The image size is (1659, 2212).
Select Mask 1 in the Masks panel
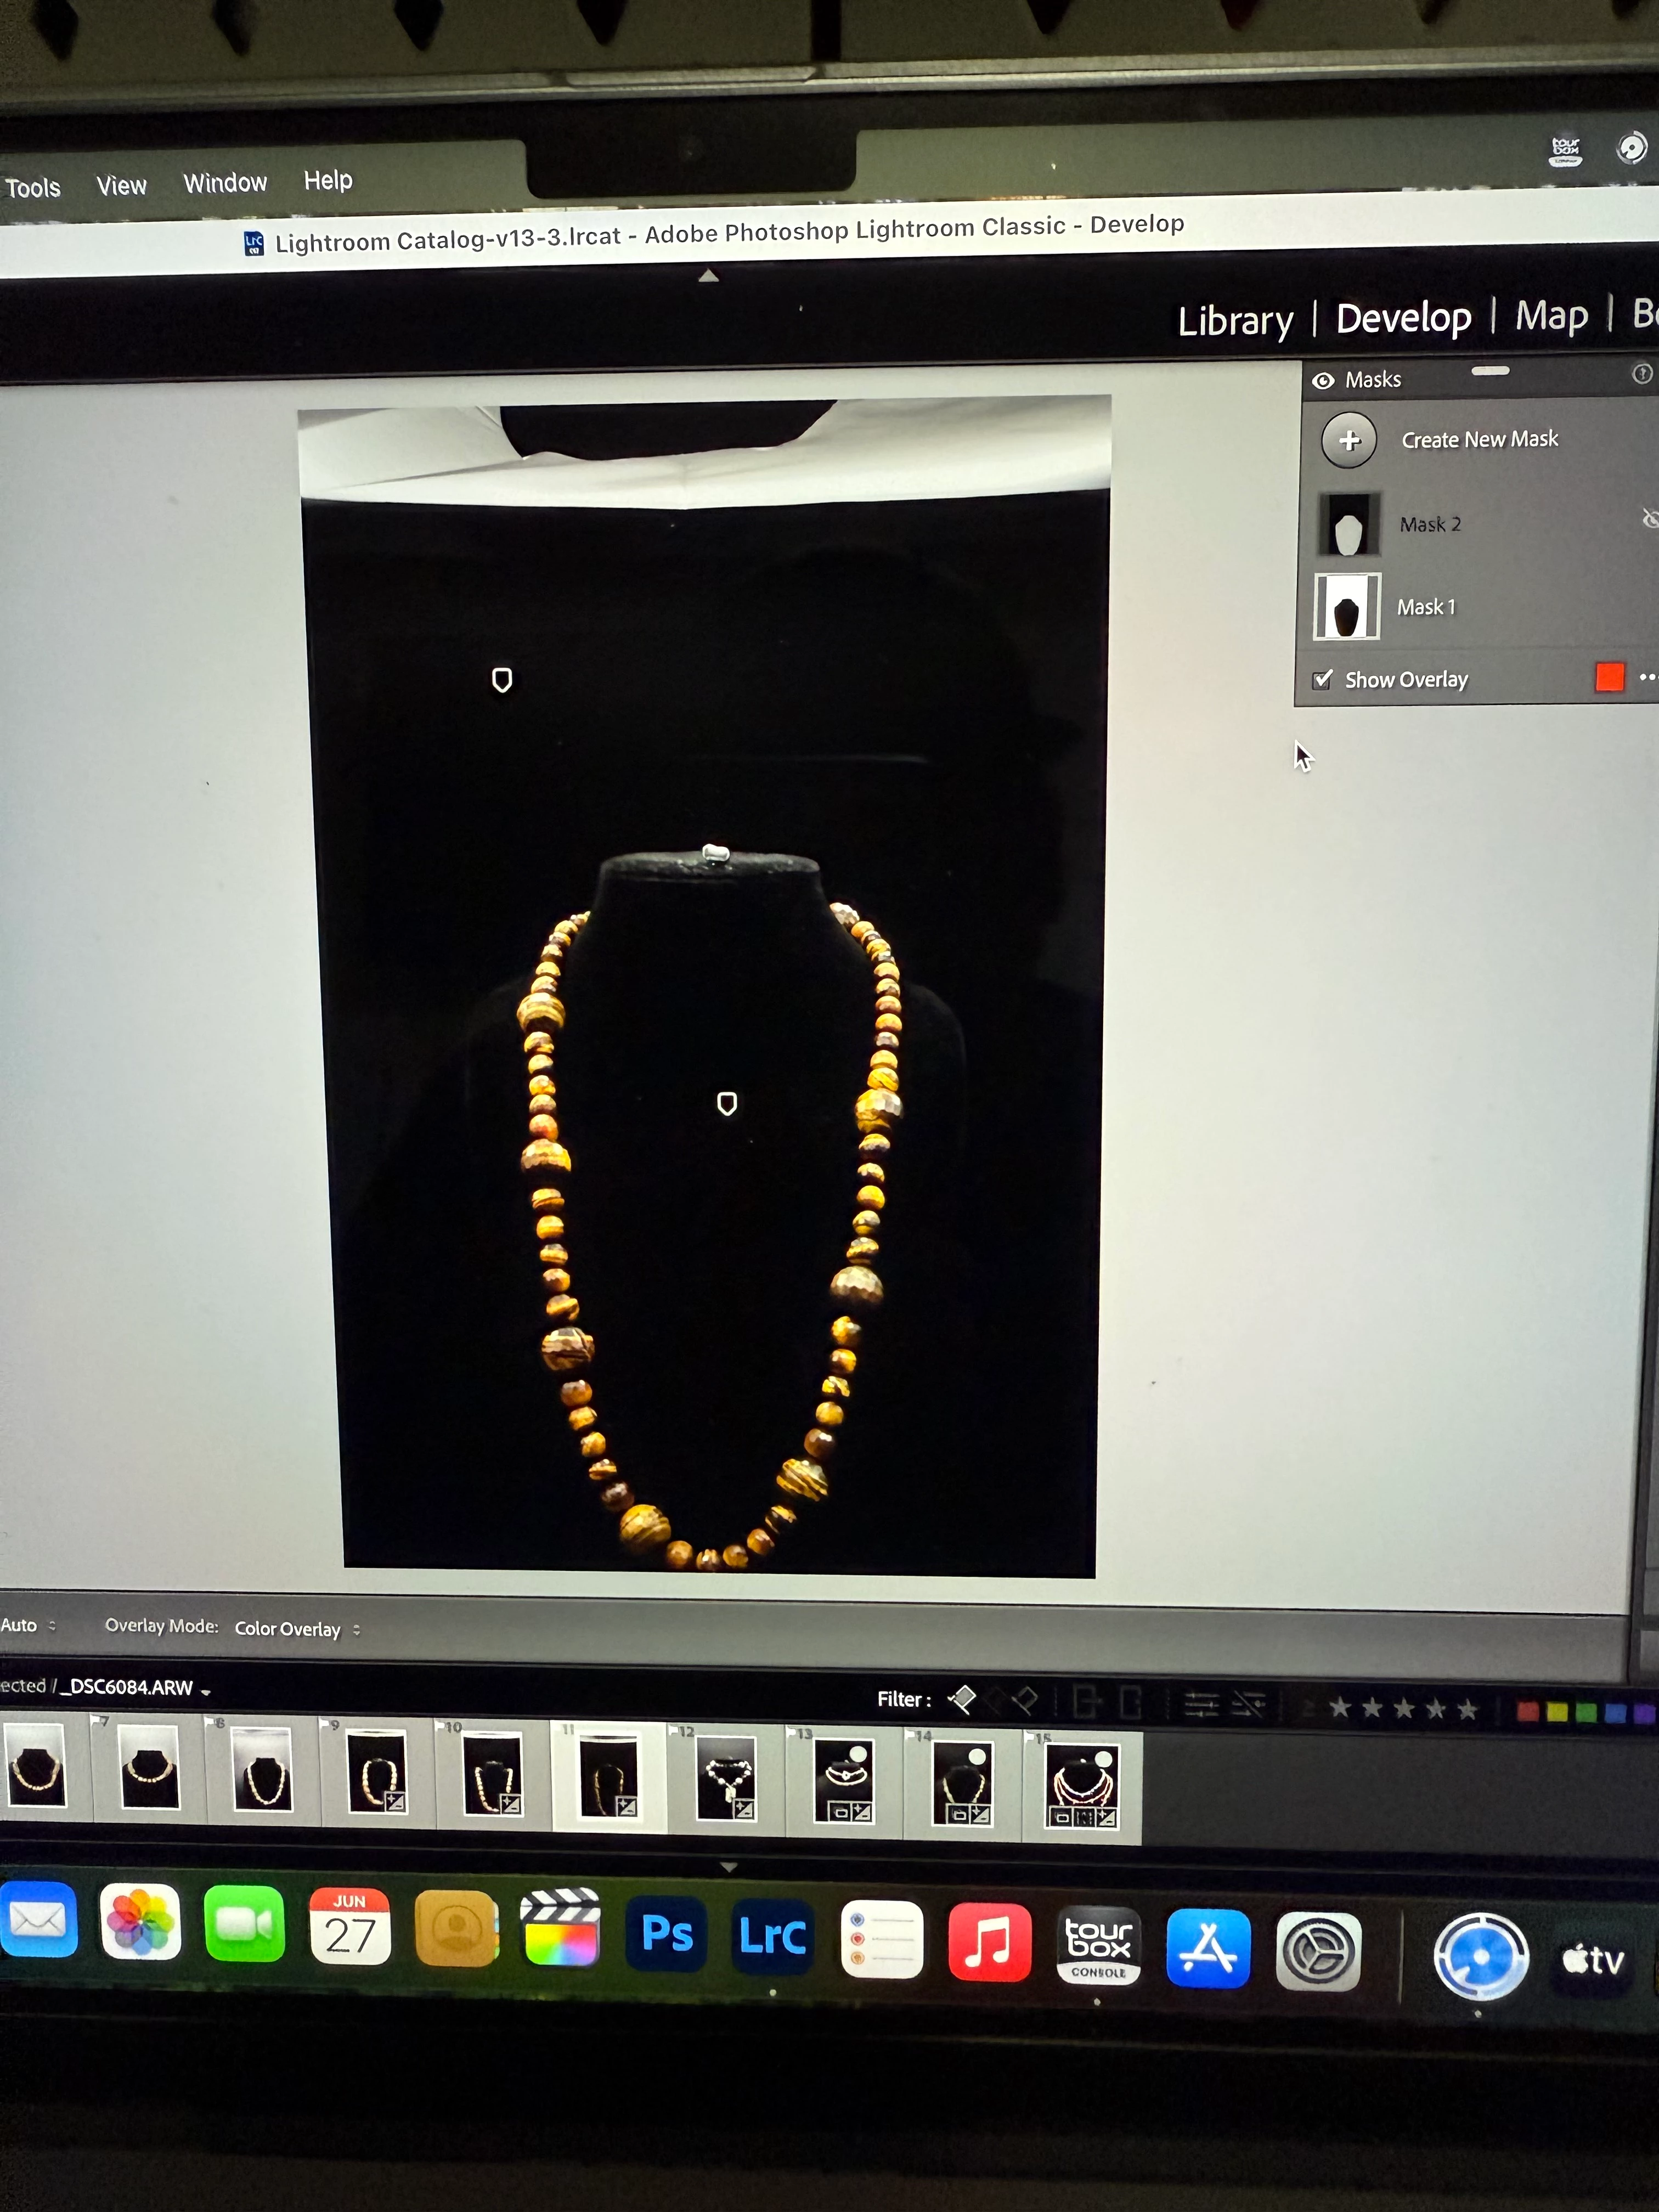[x=1425, y=607]
